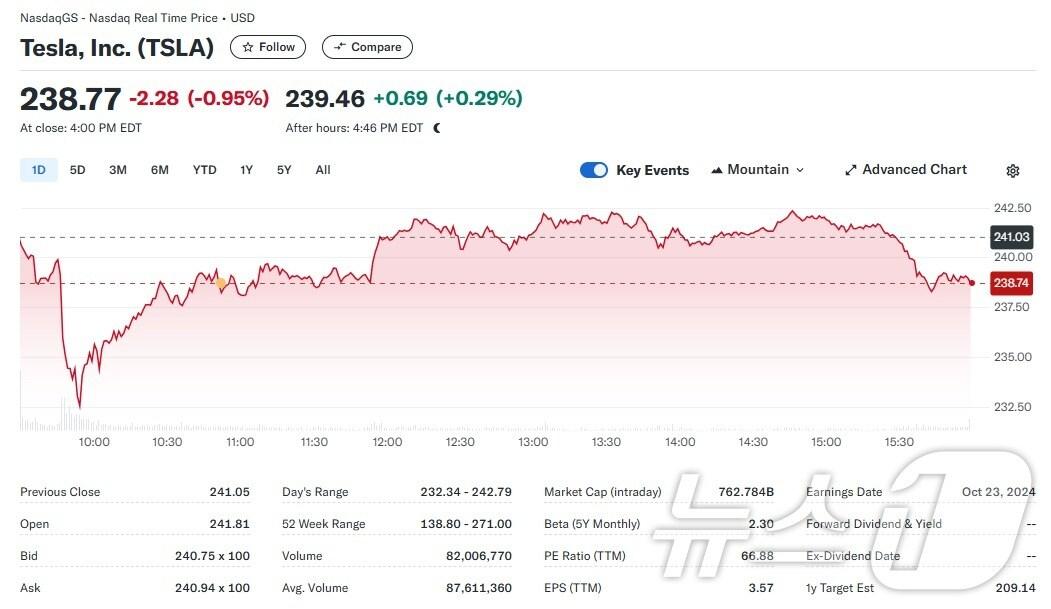Click the Mountain chart type icon
Viewport: 1051px width, 609px height.
[717, 170]
